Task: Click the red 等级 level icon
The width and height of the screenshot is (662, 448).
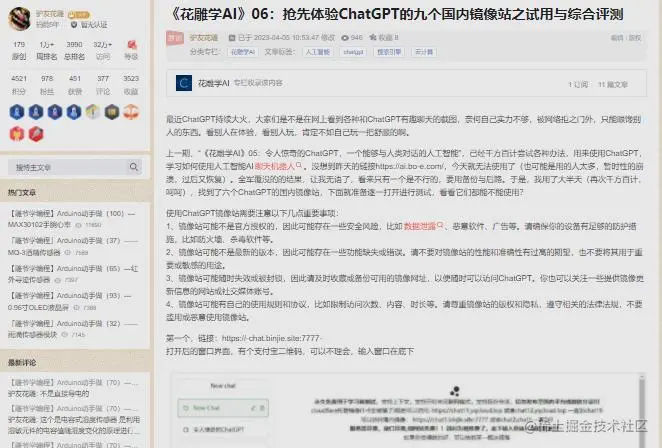Action: 131,45
